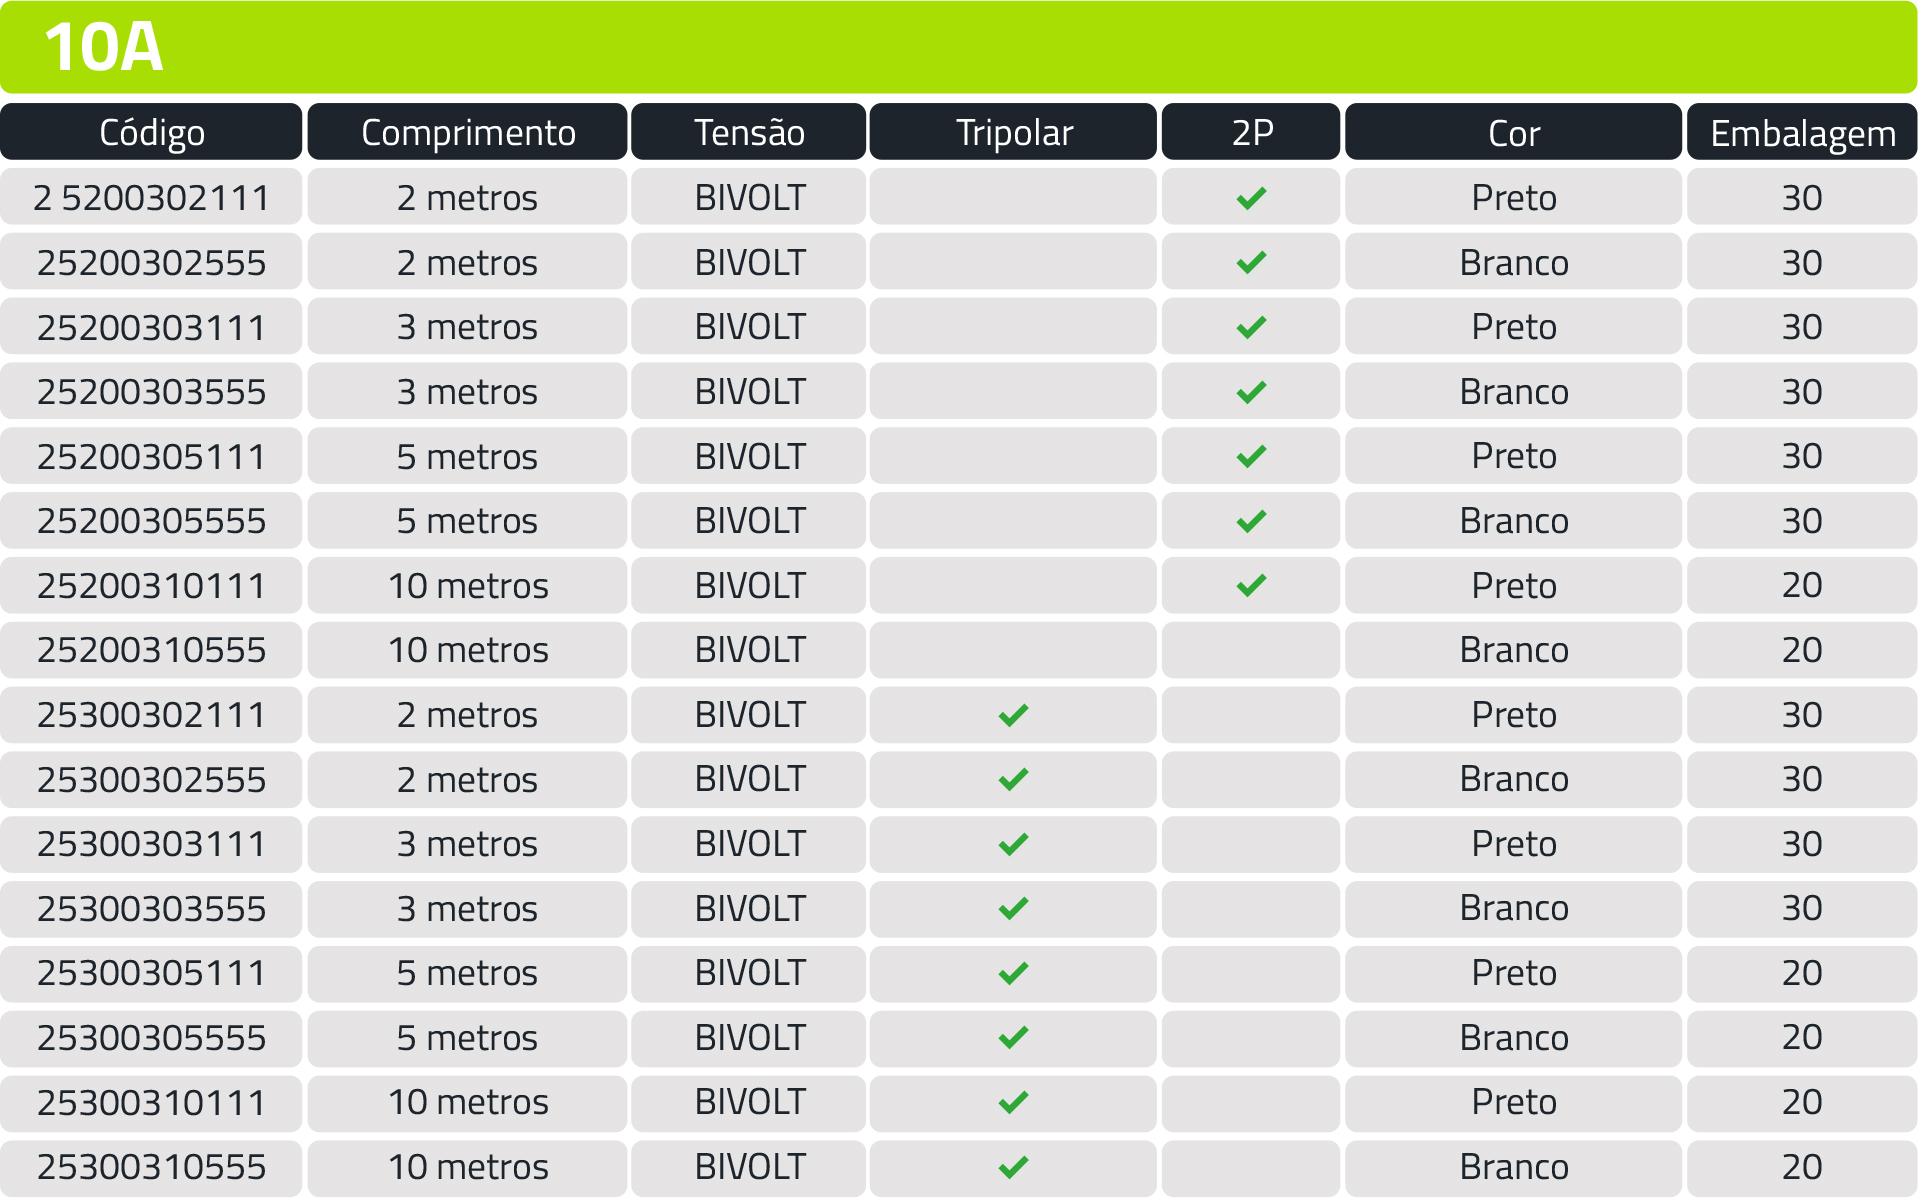This screenshot has width=1918, height=1198.
Task: Click the 2P checkmark in row 25200303111
Action: (x=1251, y=327)
